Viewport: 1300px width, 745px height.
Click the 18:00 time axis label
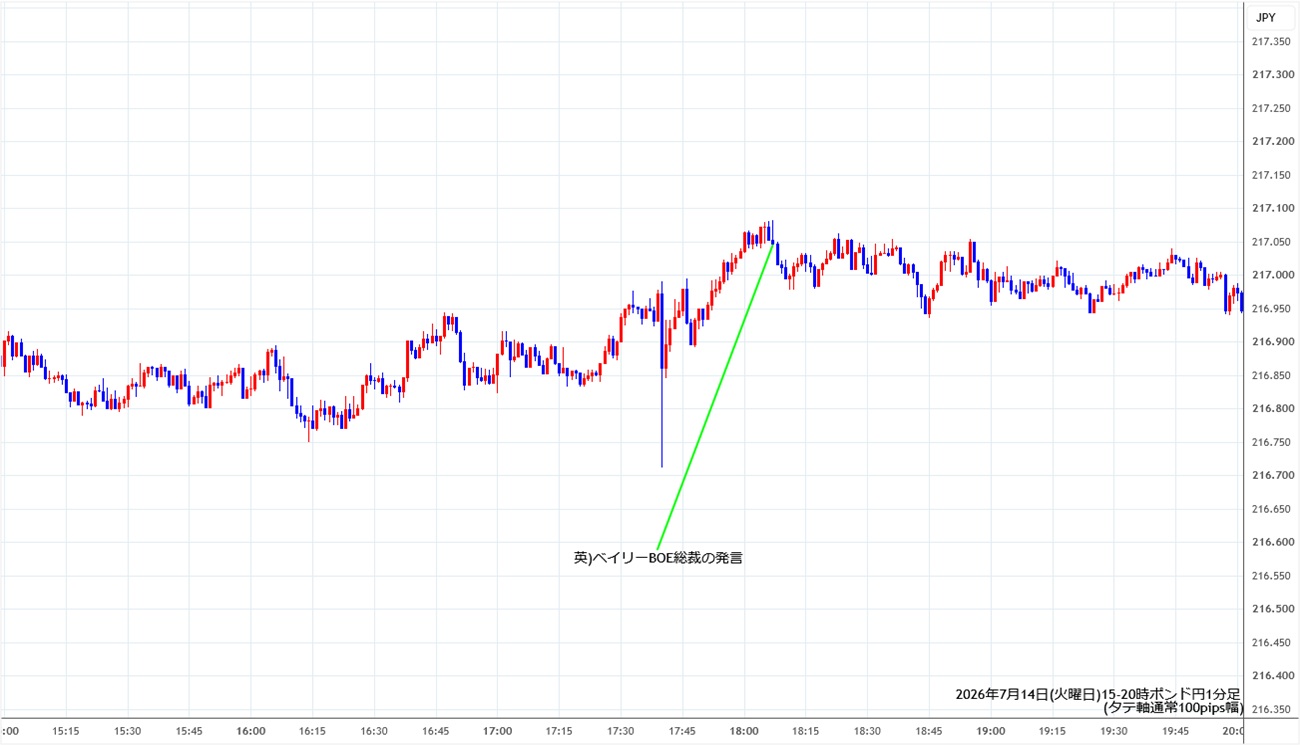[743, 731]
